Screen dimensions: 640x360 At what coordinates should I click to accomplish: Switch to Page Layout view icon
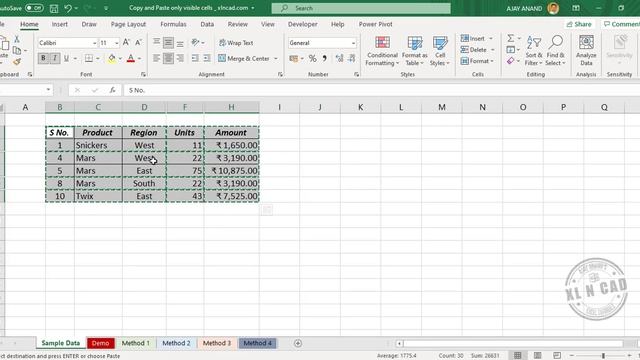(x=538, y=356)
